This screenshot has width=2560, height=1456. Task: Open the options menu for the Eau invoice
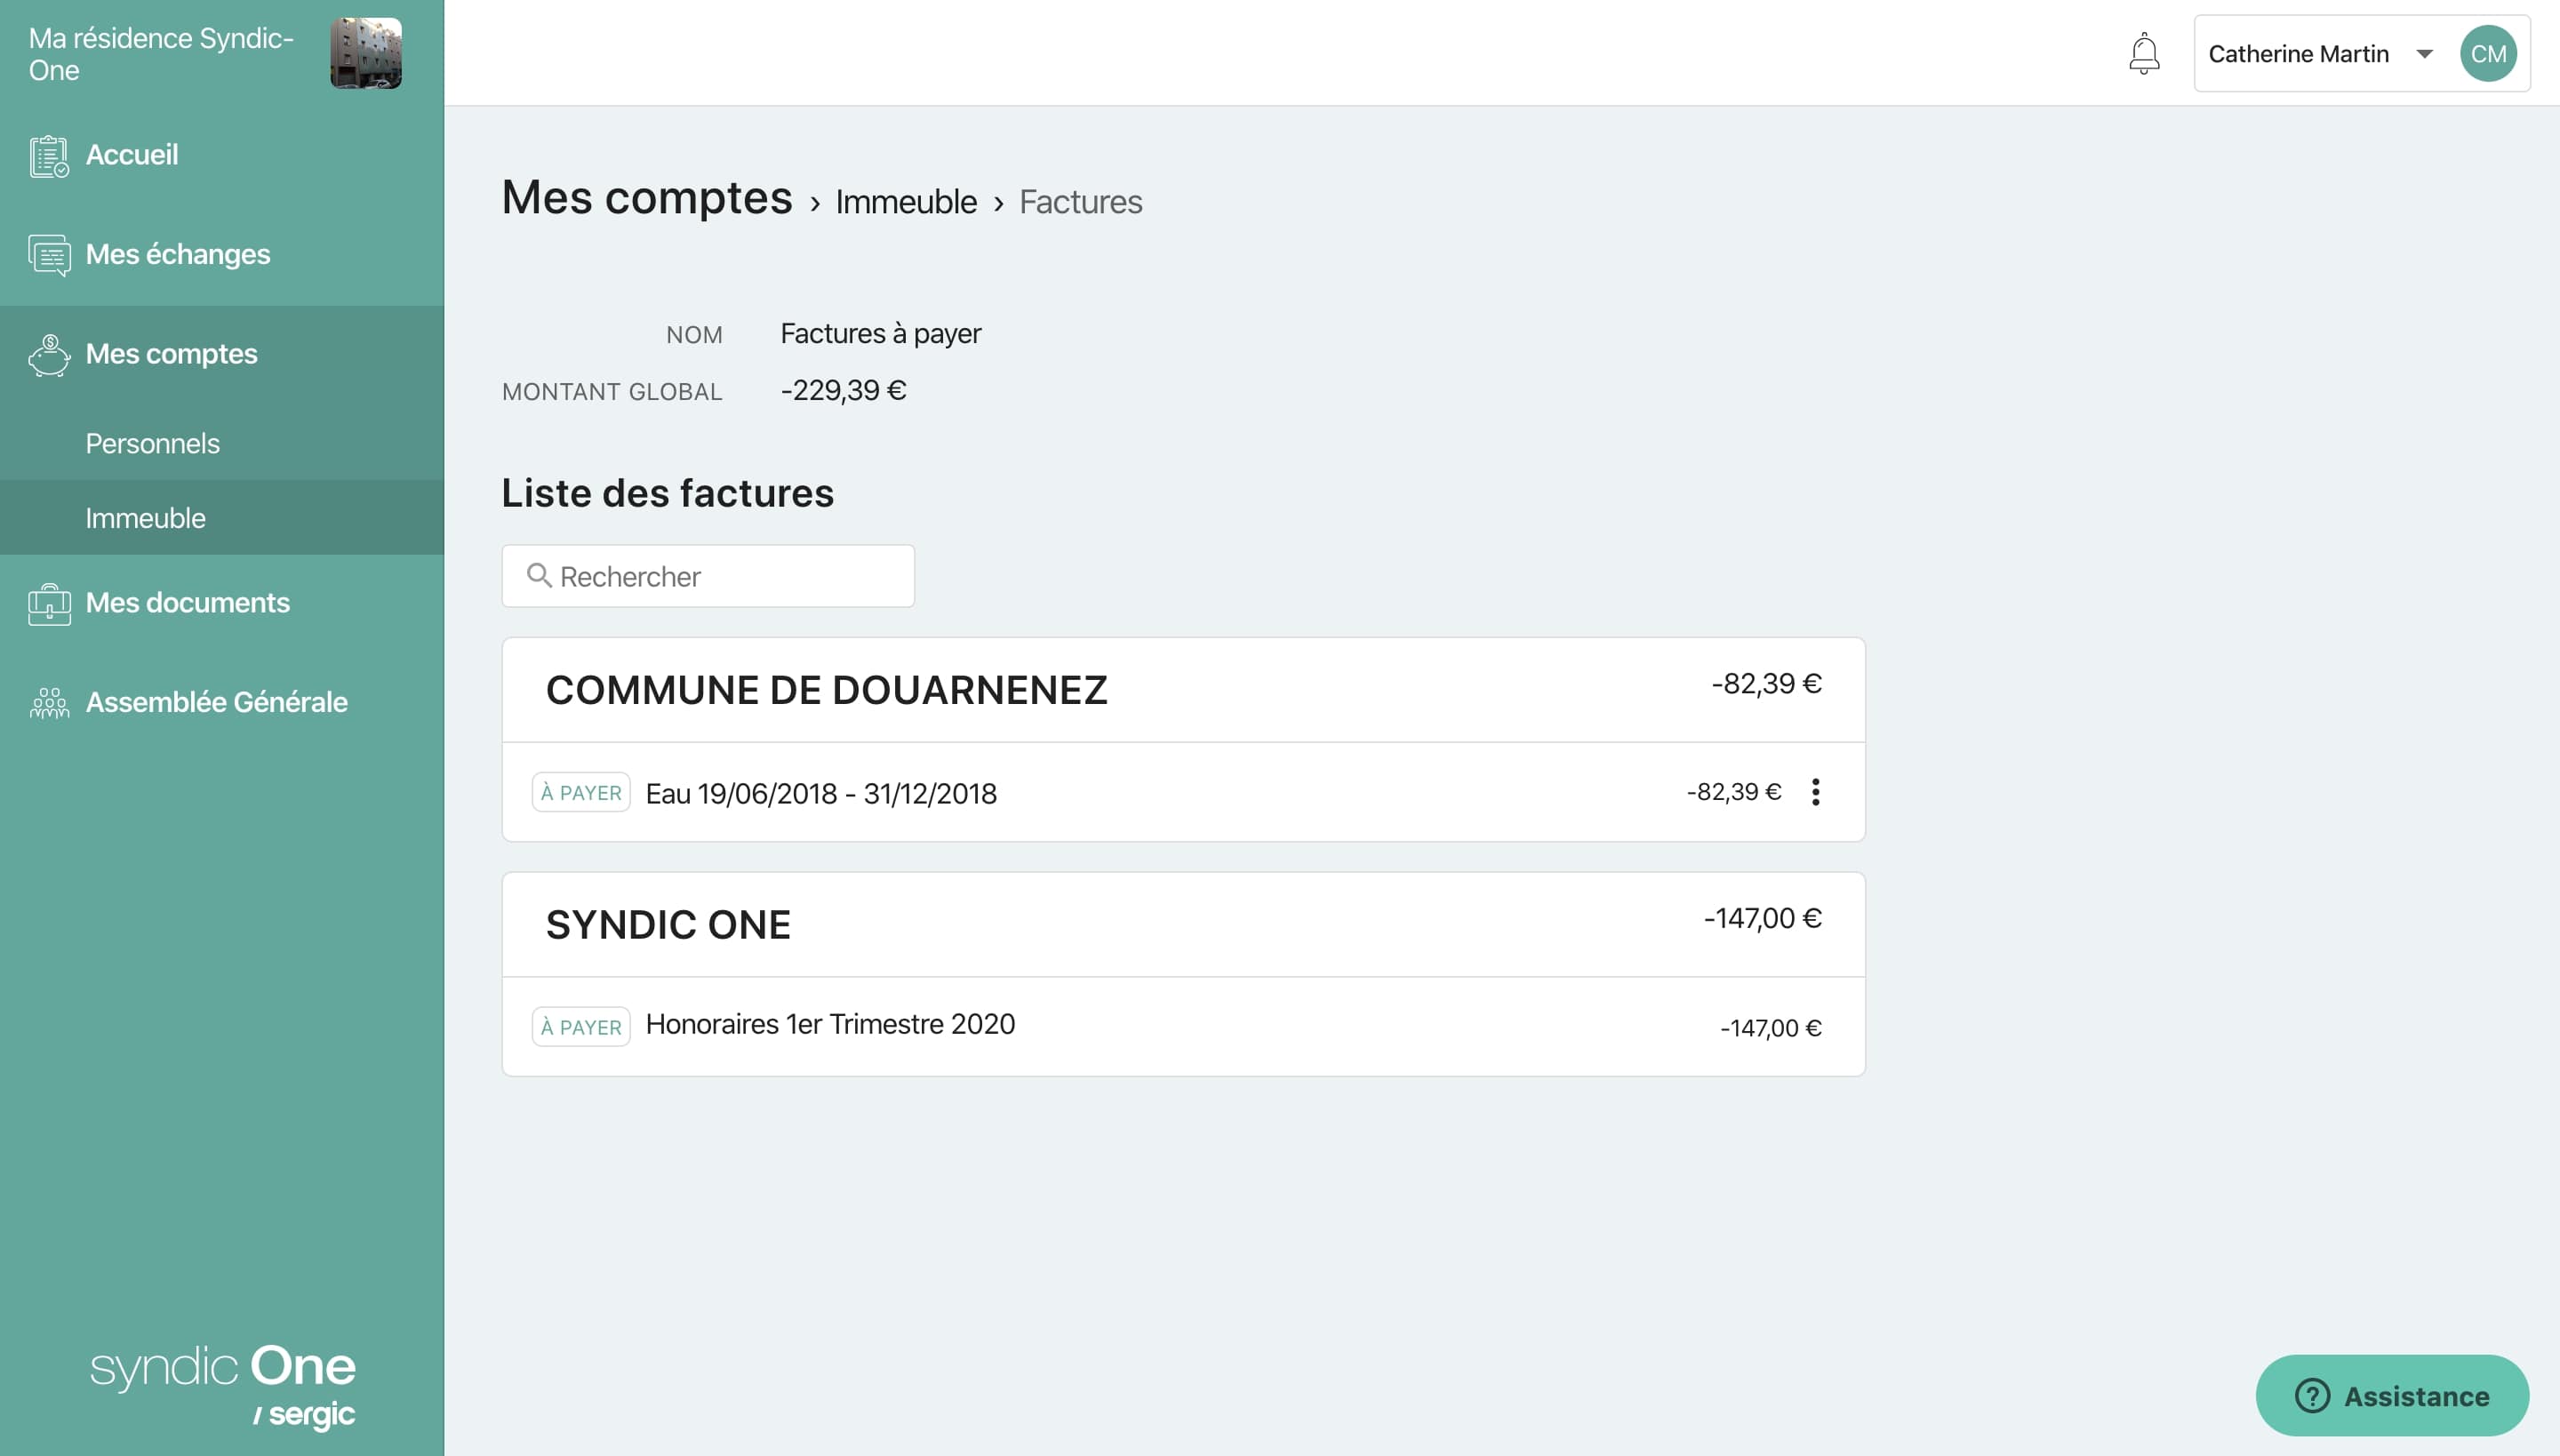click(1815, 792)
